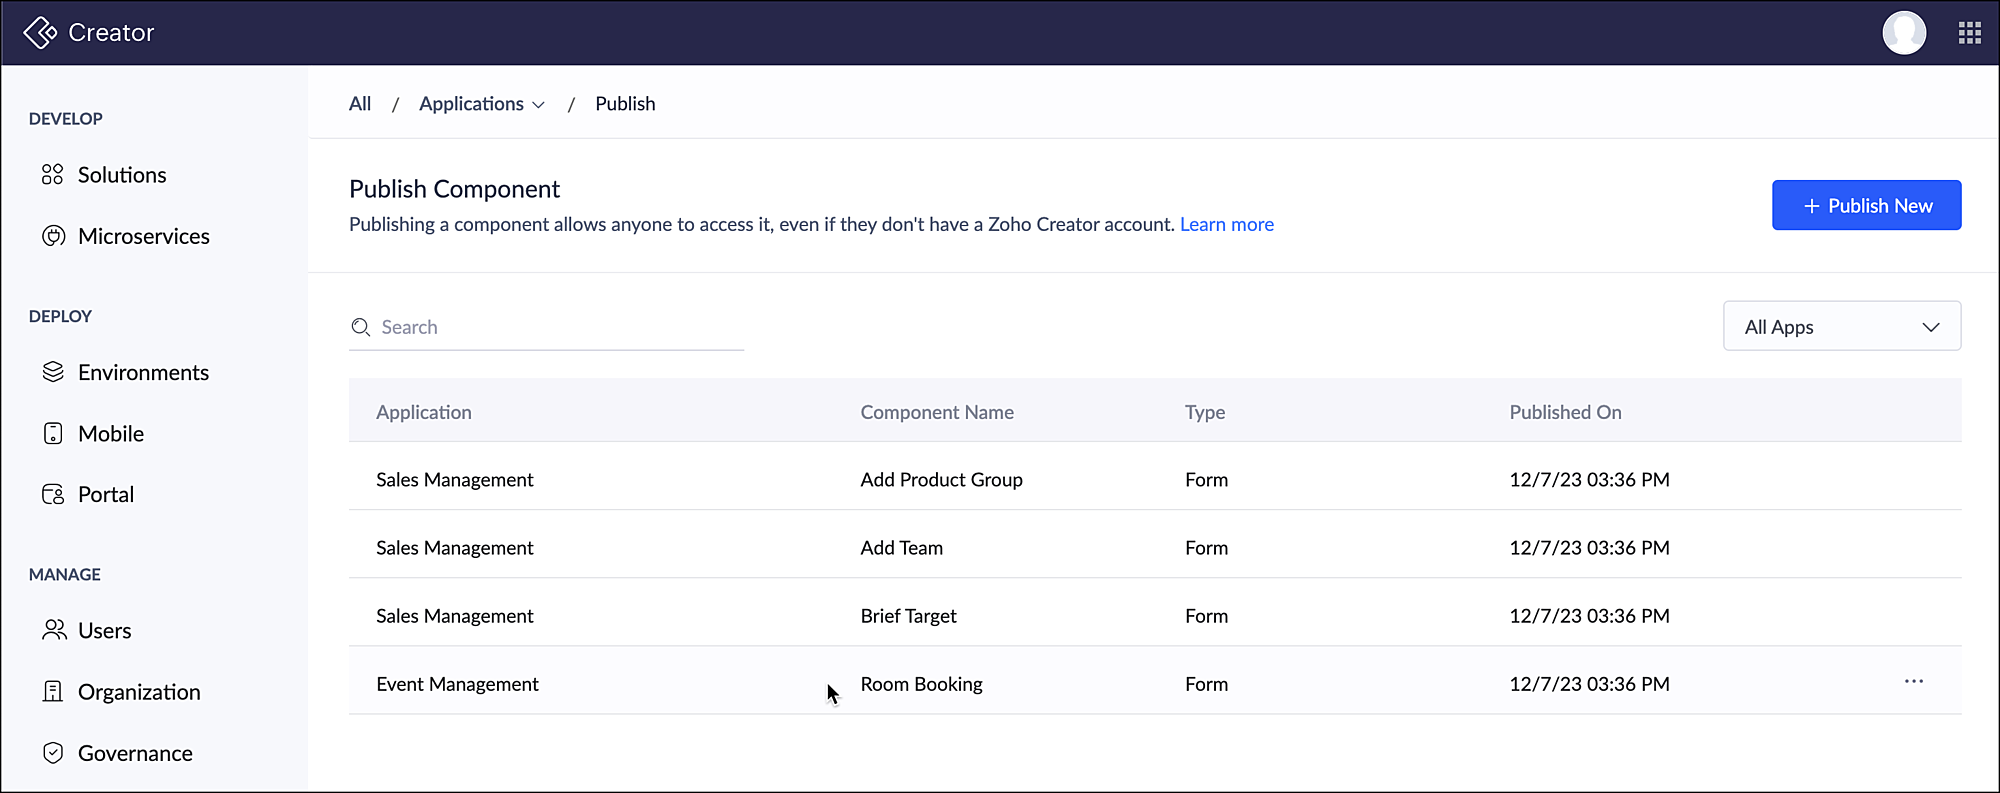Select the Publish breadcrumb item
The width and height of the screenshot is (2000, 793).
(x=625, y=104)
